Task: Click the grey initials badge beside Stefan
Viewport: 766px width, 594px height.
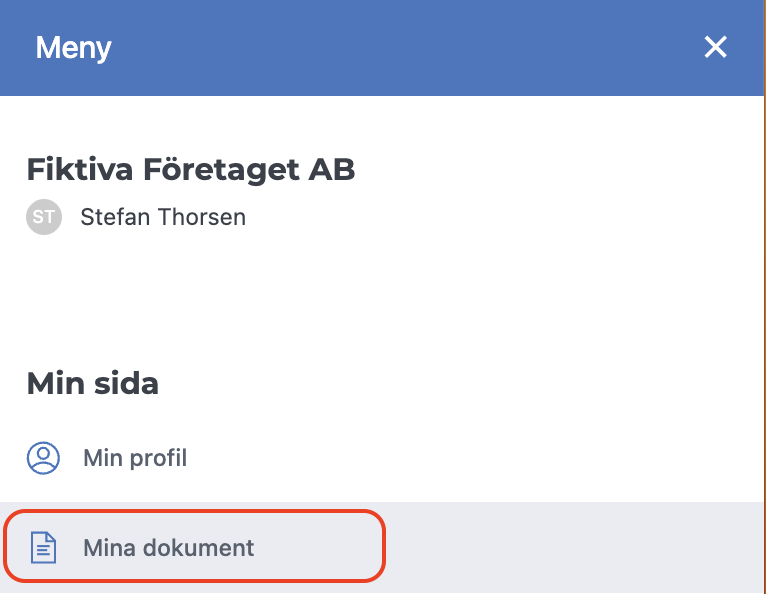Action: click(x=43, y=217)
